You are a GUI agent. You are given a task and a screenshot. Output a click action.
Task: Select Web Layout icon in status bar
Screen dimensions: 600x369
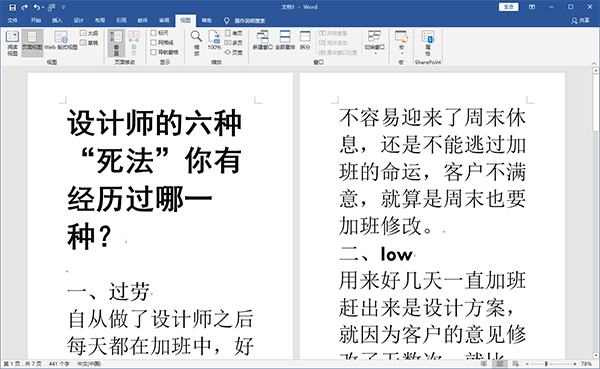(516, 364)
